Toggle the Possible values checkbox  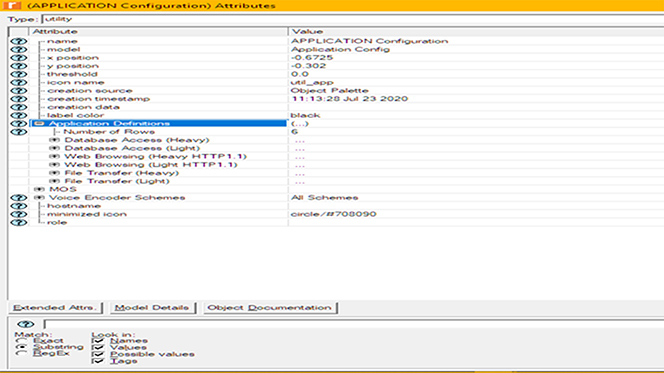(98, 354)
